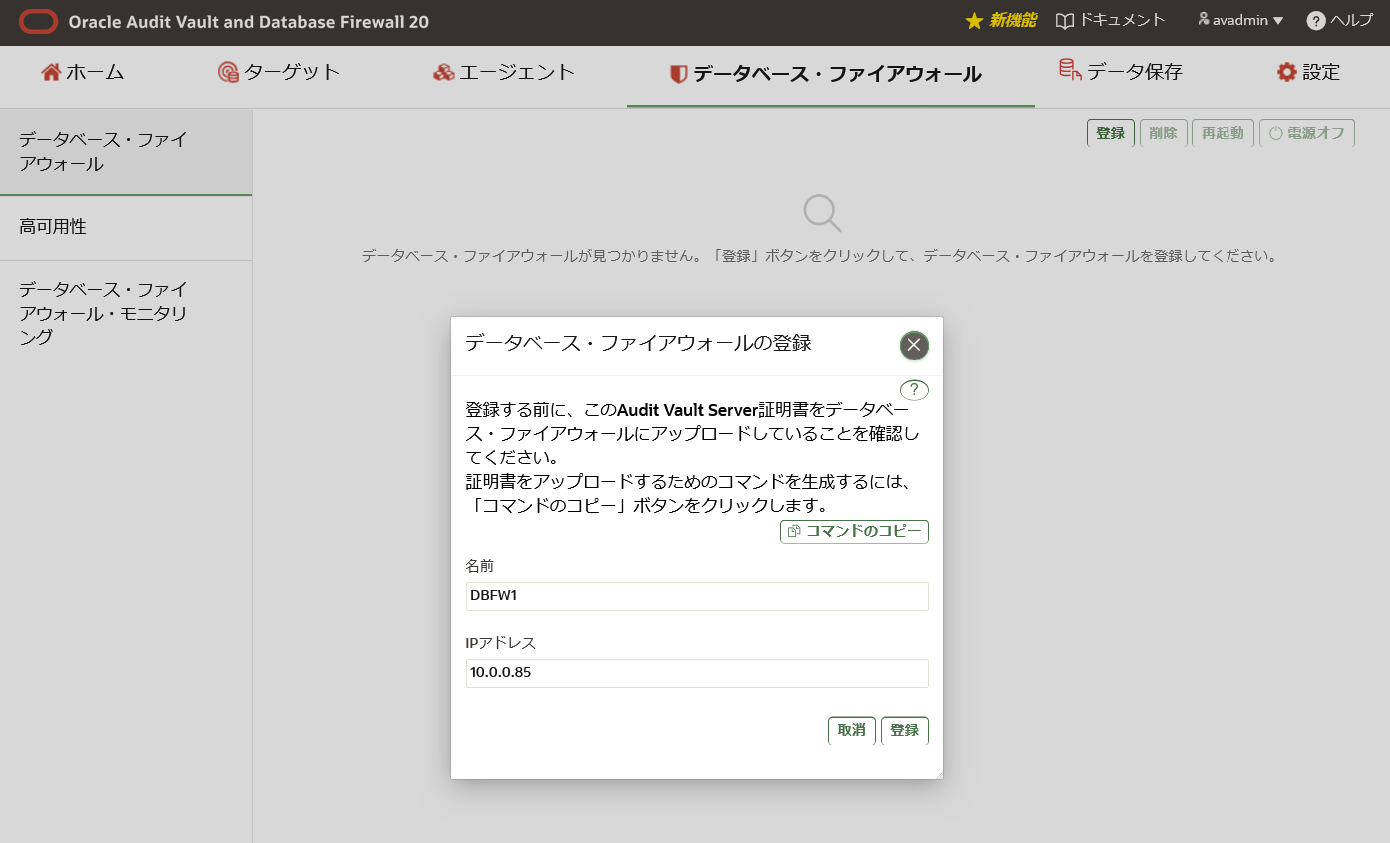Click the コマンドのコピー button
The height and width of the screenshot is (843, 1390).
coord(854,531)
